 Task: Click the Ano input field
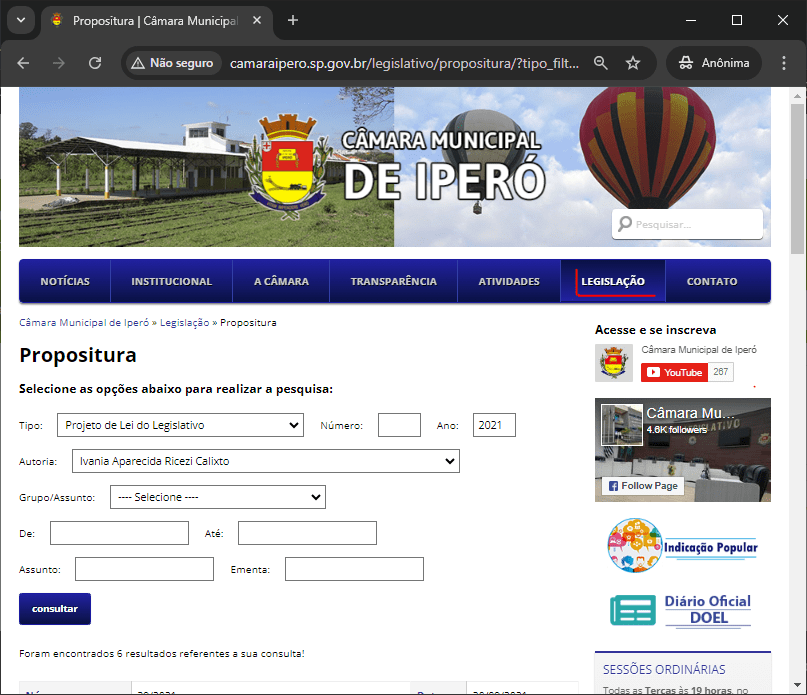click(x=494, y=425)
